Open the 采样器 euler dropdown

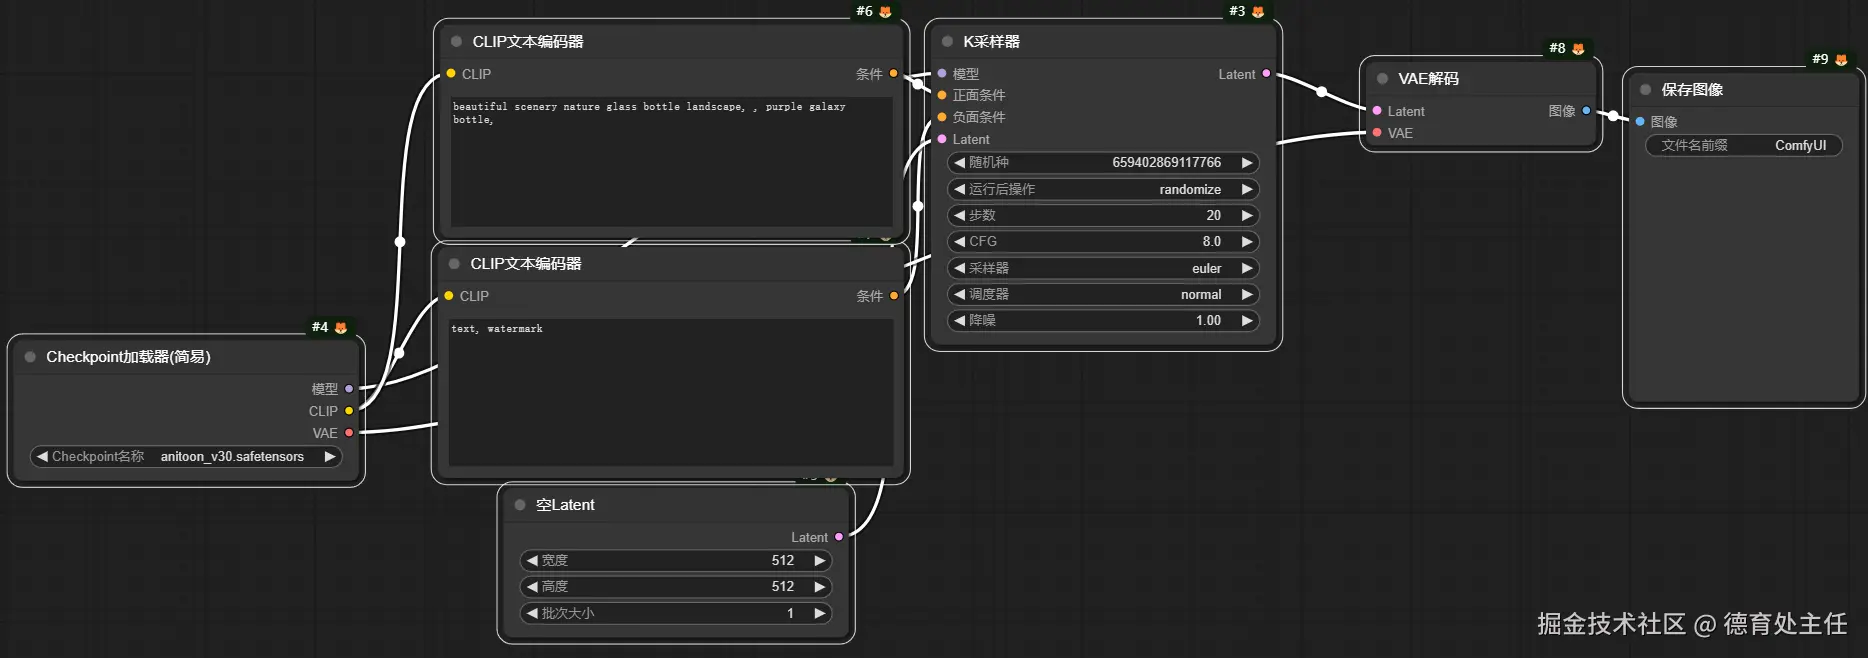1103,268
